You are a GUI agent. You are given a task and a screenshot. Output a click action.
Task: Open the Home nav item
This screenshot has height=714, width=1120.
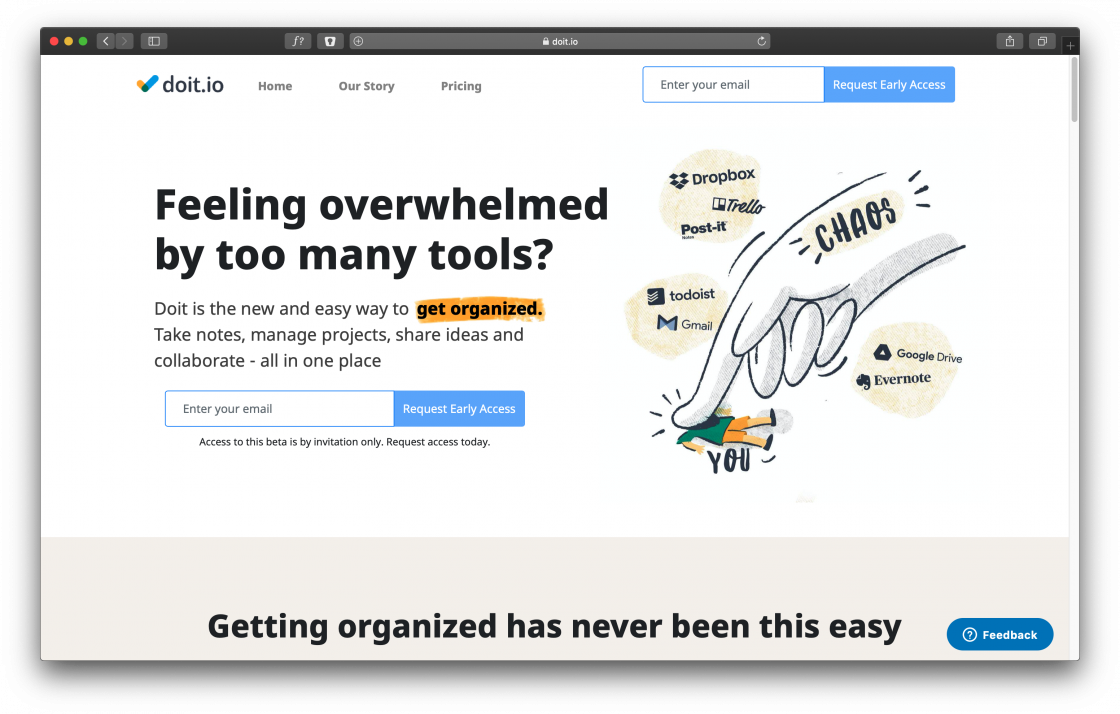pos(275,86)
